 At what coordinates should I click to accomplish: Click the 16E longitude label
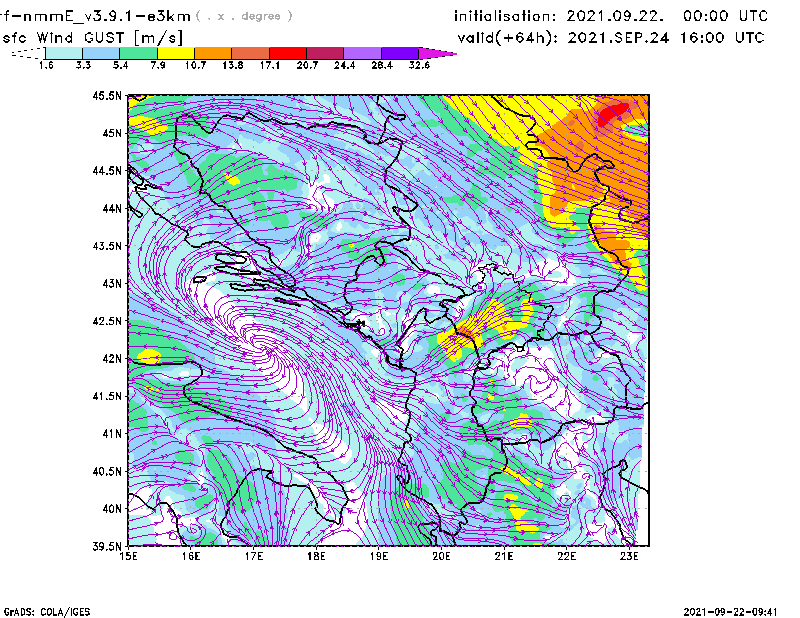coord(191,556)
